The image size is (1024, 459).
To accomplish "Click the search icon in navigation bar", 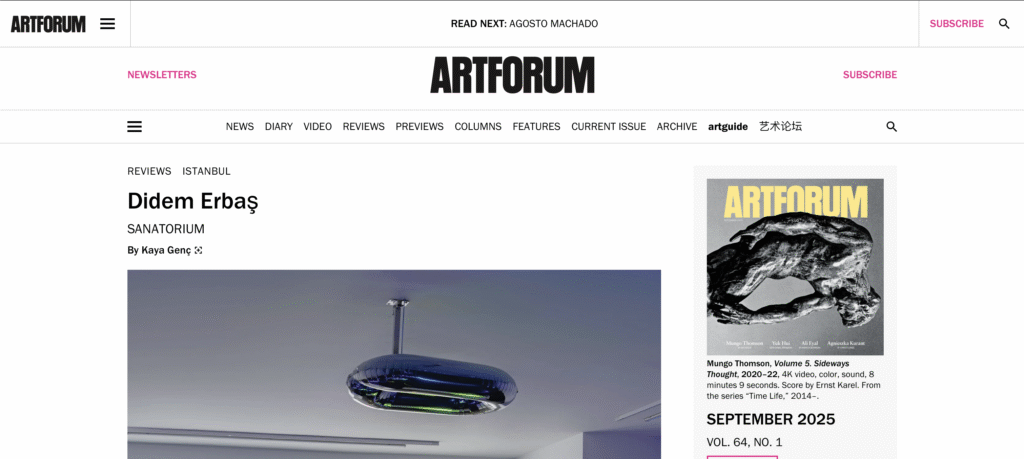I will coord(891,127).
